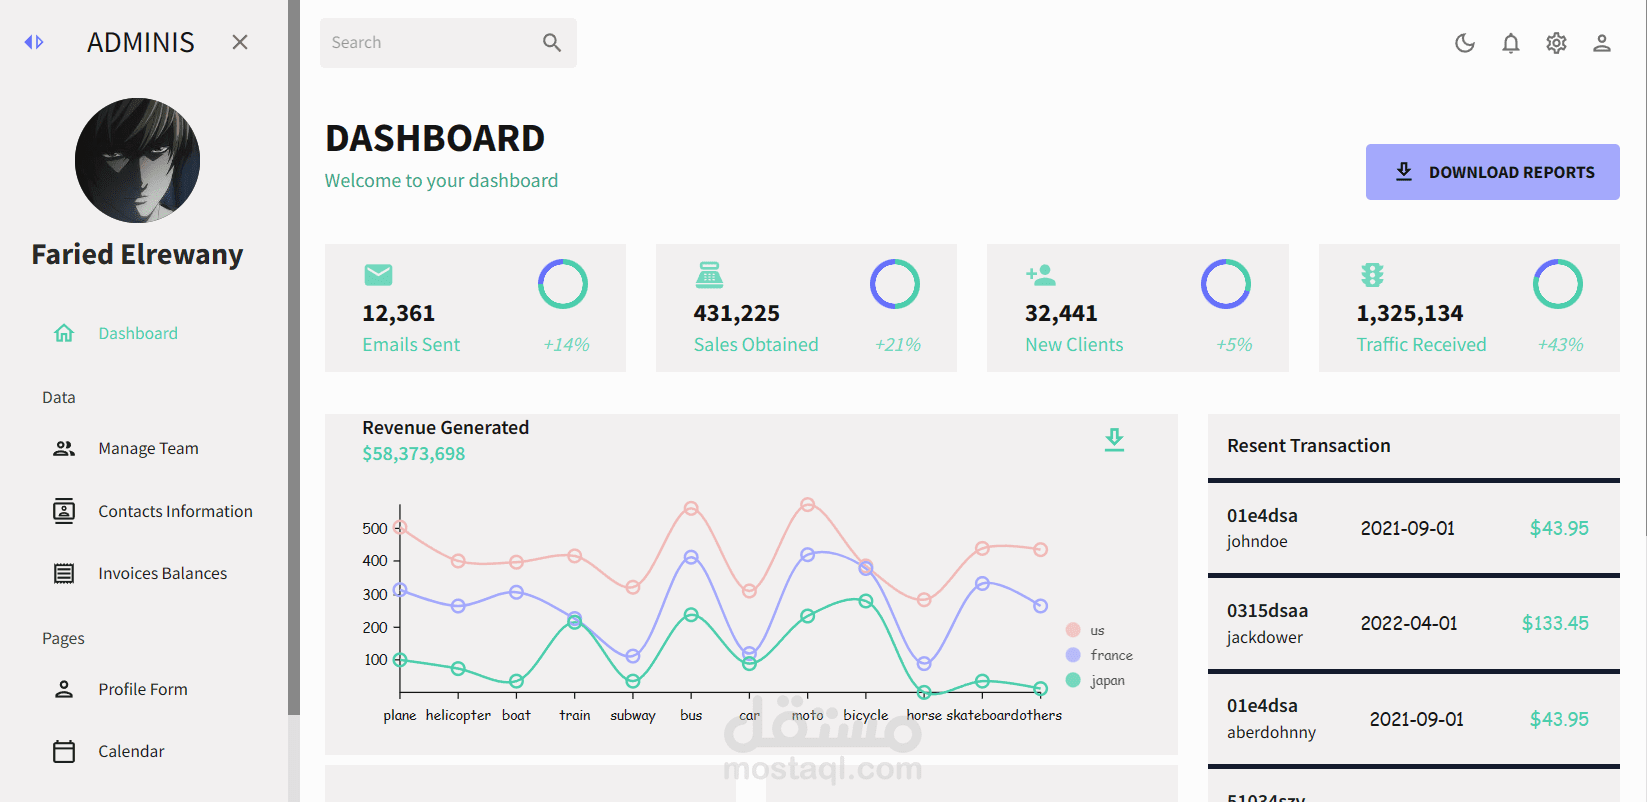
Task: Click the Revenue Generated heading
Action: pyautogui.click(x=446, y=428)
